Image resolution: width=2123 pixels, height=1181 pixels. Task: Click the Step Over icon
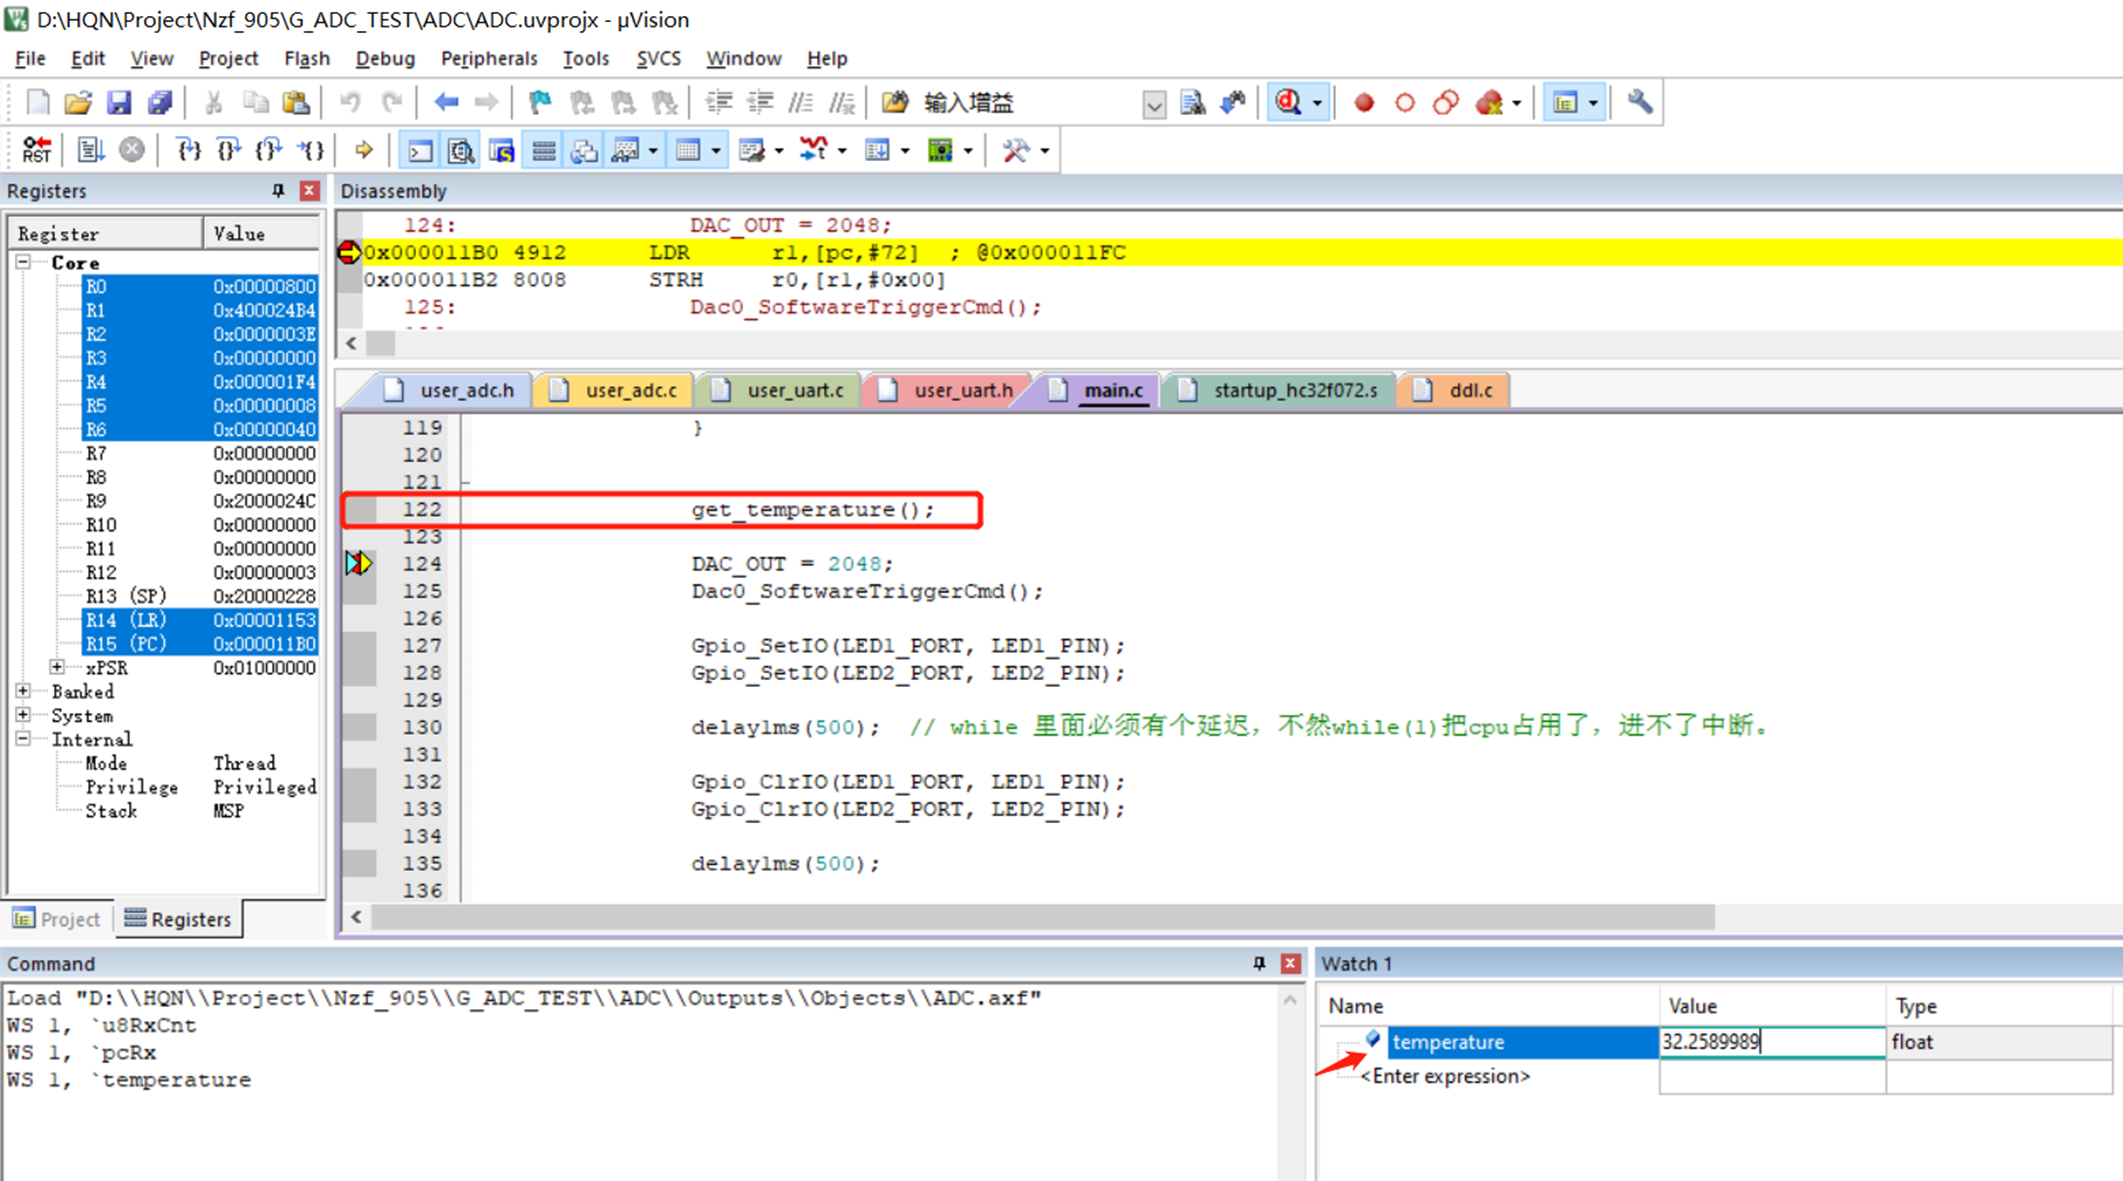(x=228, y=150)
